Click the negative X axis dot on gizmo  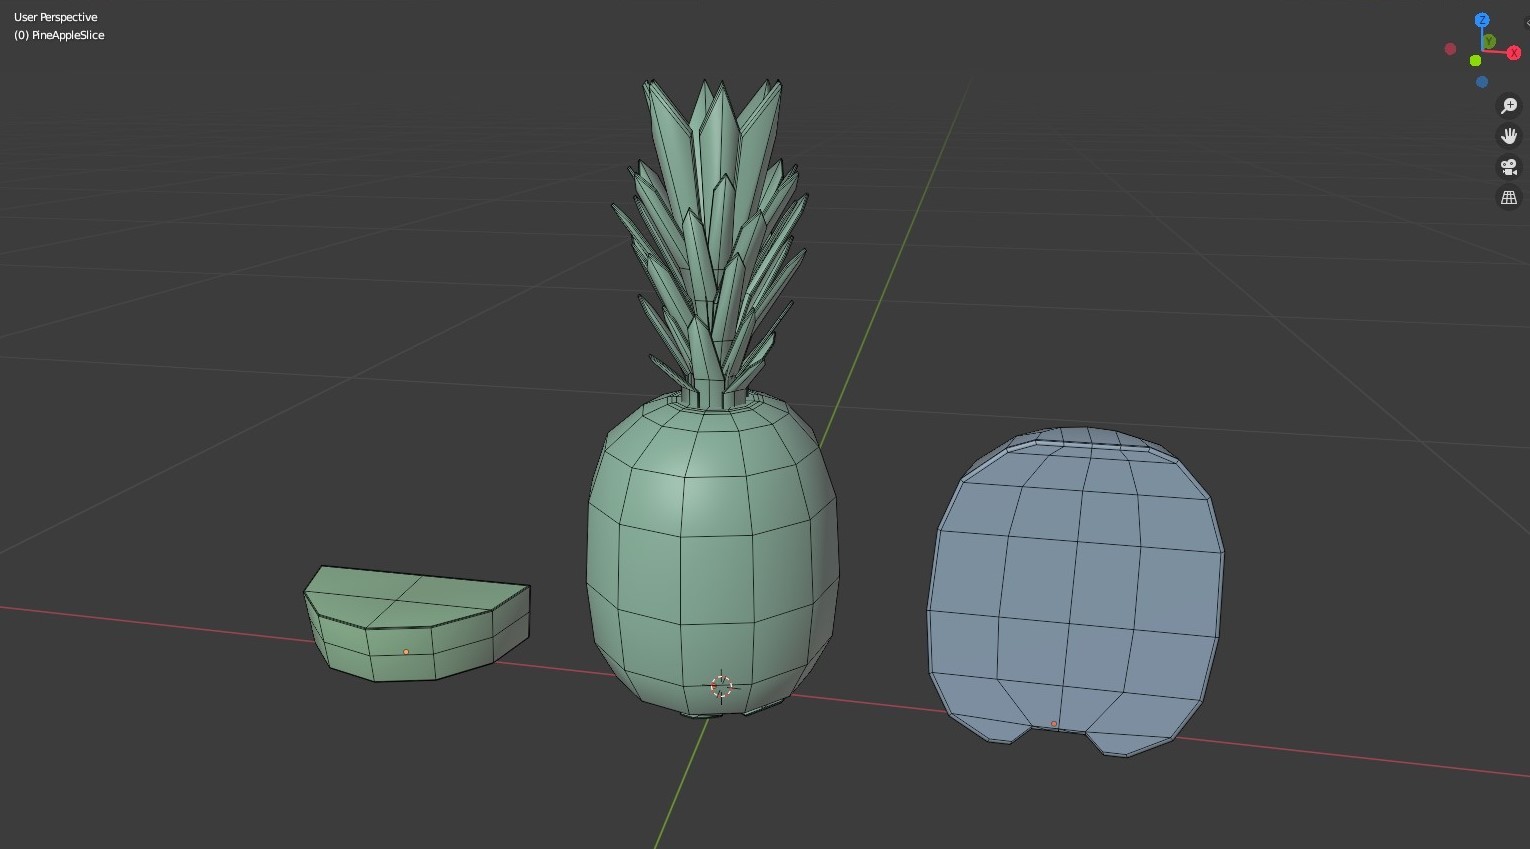click(x=1450, y=48)
